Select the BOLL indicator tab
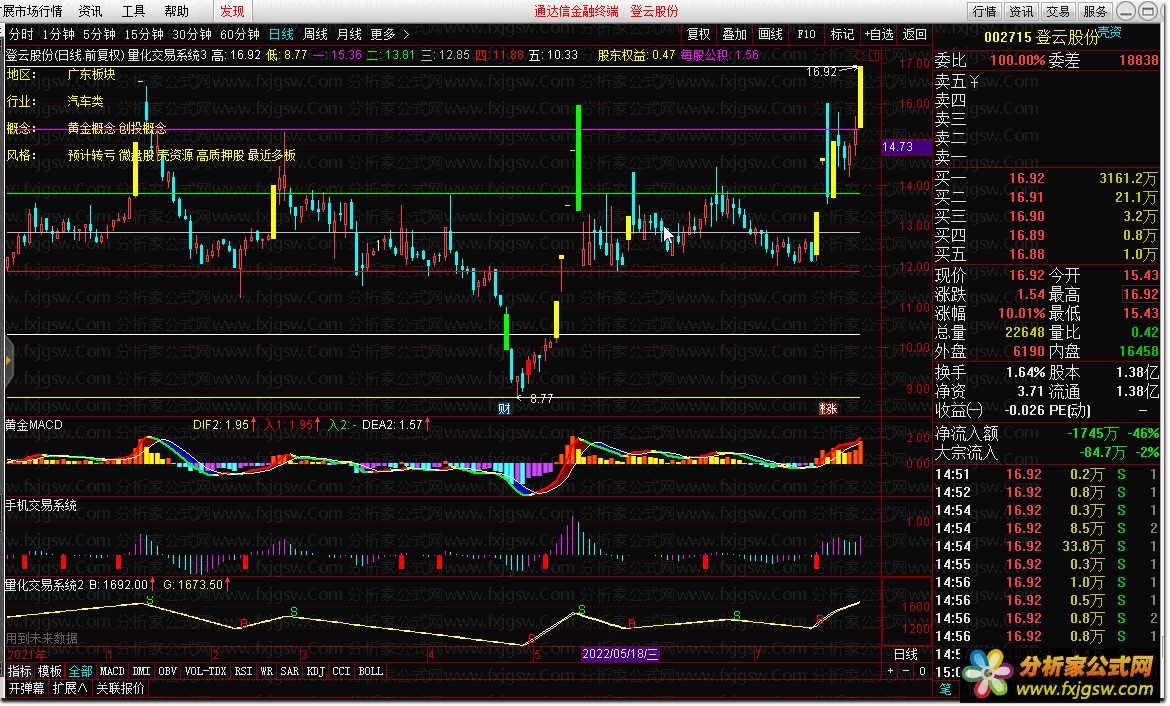The height and width of the screenshot is (706, 1170). point(371,672)
